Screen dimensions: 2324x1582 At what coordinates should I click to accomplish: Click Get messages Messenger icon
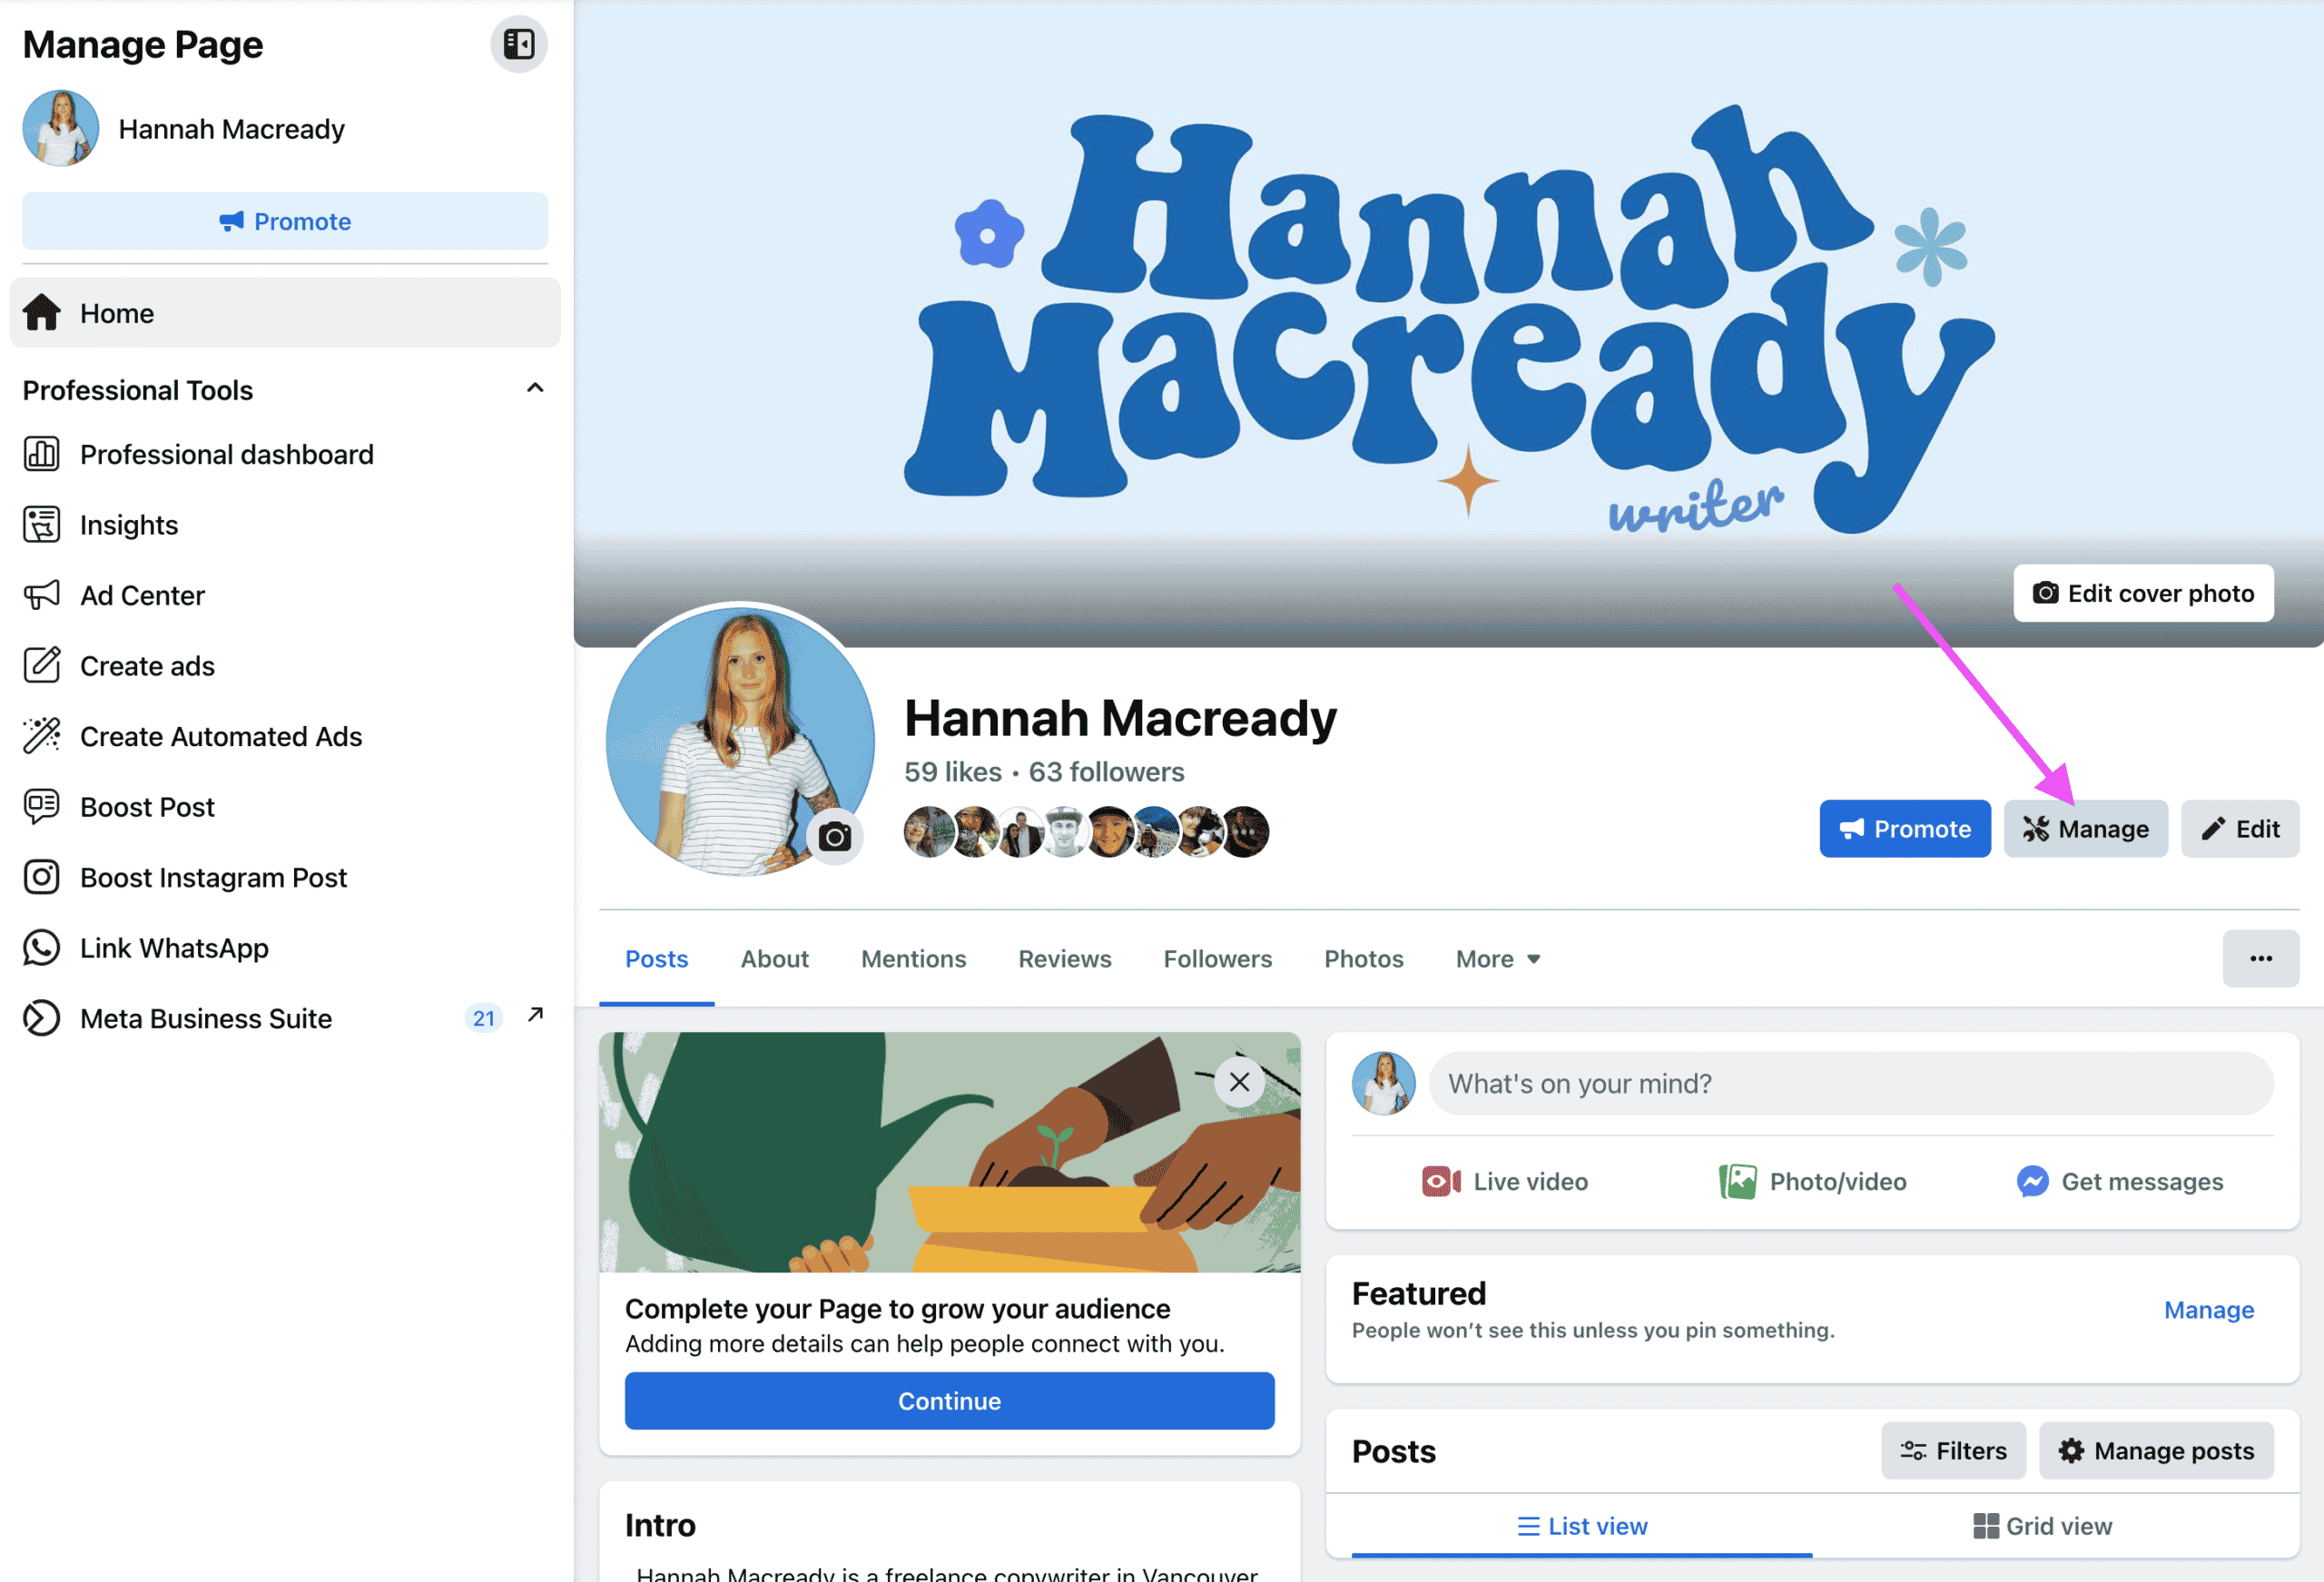[x=2032, y=1181]
